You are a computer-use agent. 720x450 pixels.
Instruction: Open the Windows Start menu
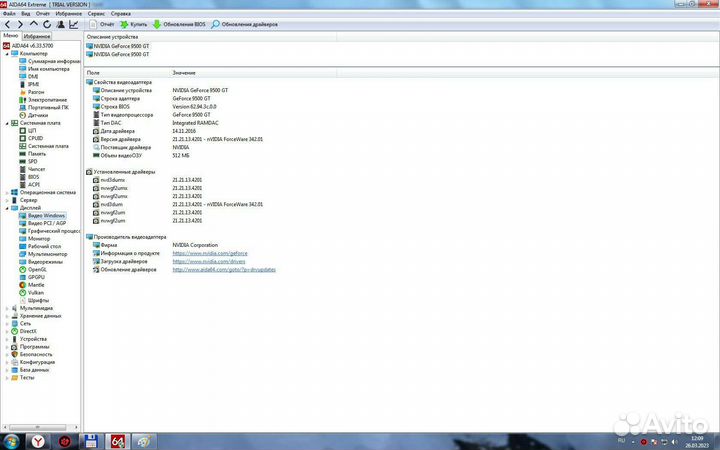pyautogui.click(x=11, y=442)
